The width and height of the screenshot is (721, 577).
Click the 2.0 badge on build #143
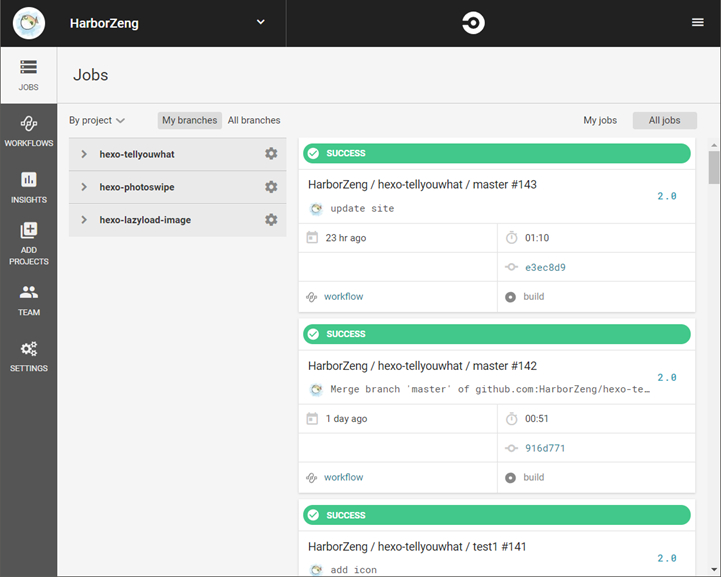[x=667, y=196]
